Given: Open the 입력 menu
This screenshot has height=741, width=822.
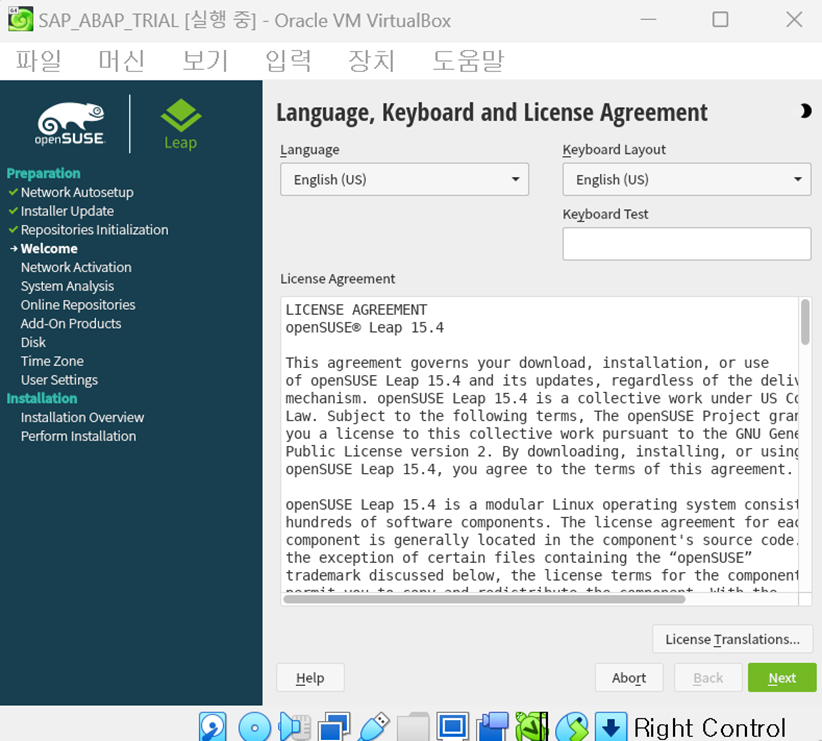Looking at the screenshot, I should click(288, 60).
